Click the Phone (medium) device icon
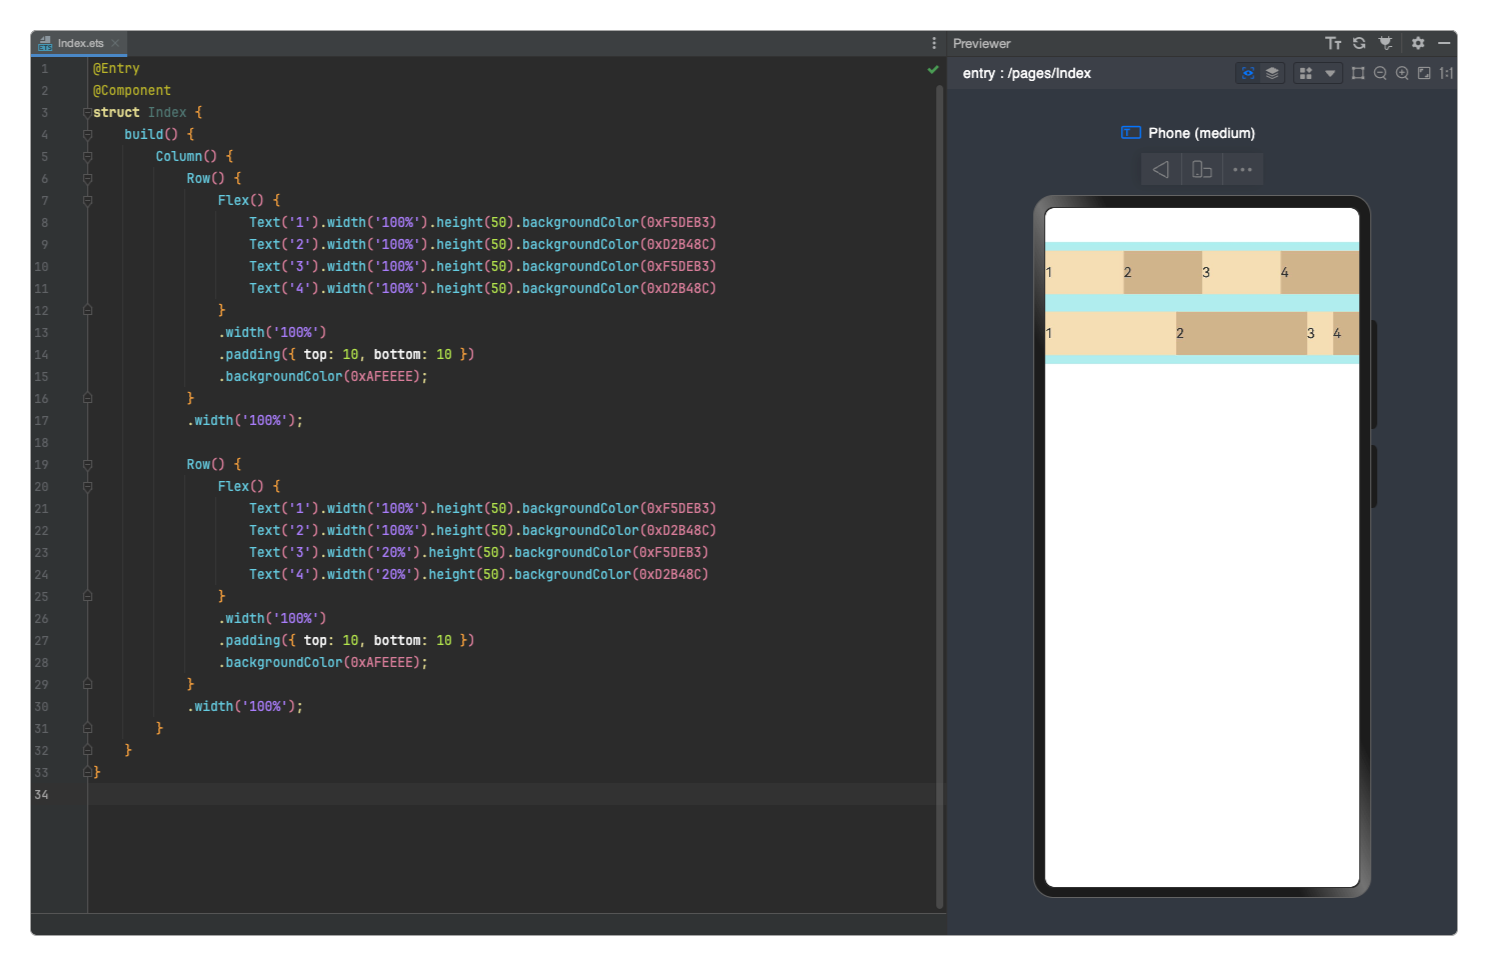Image resolution: width=1488 pixels, height=966 pixels. pyautogui.click(x=1131, y=132)
